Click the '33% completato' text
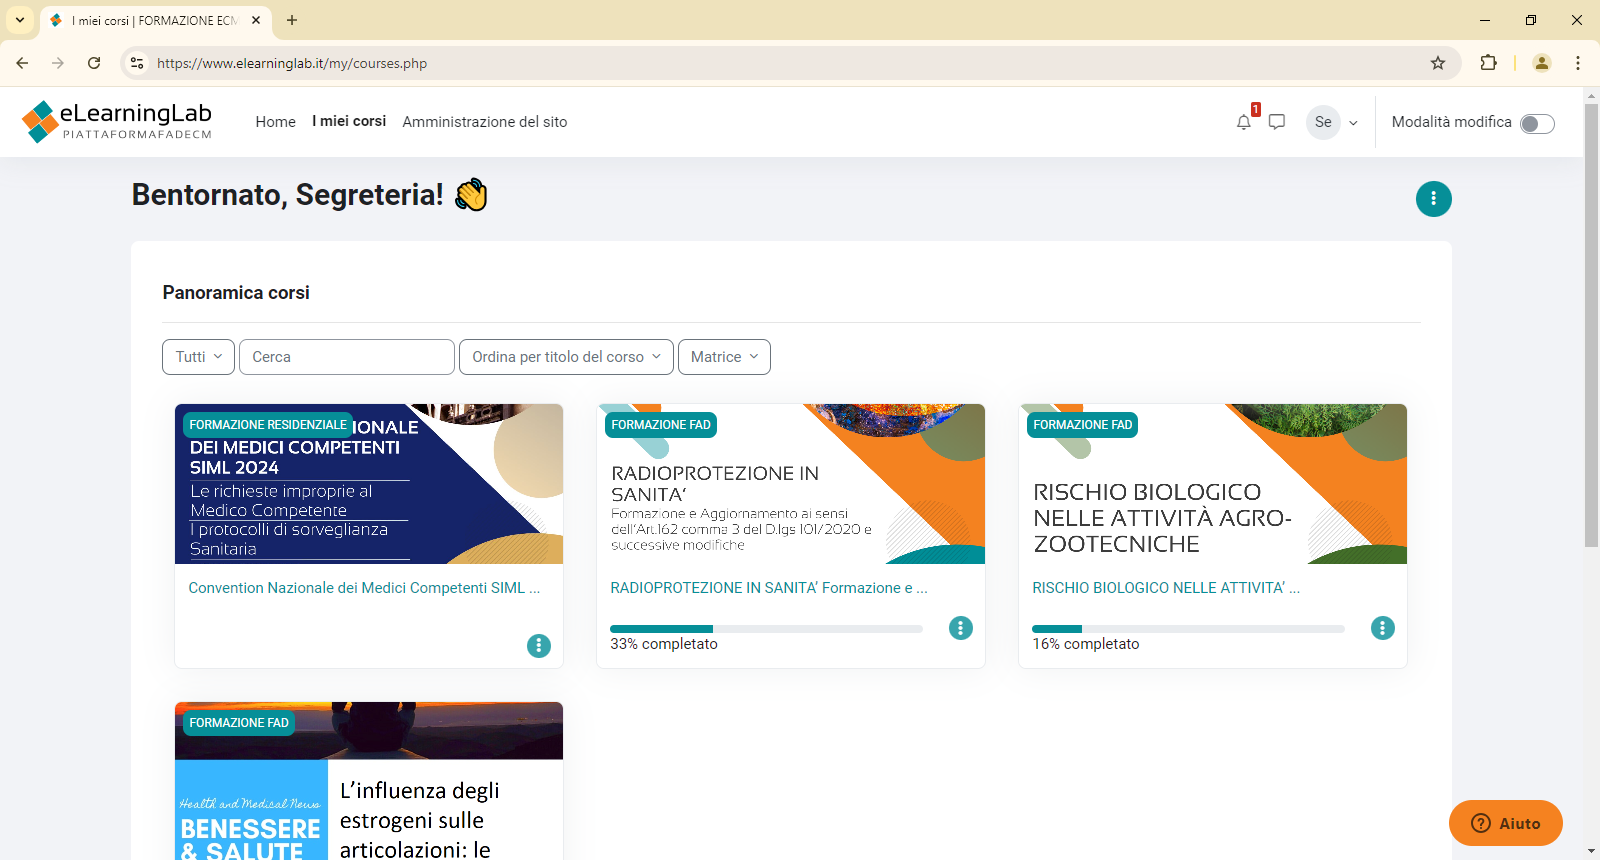Image resolution: width=1600 pixels, height=860 pixels. tap(664, 644)
